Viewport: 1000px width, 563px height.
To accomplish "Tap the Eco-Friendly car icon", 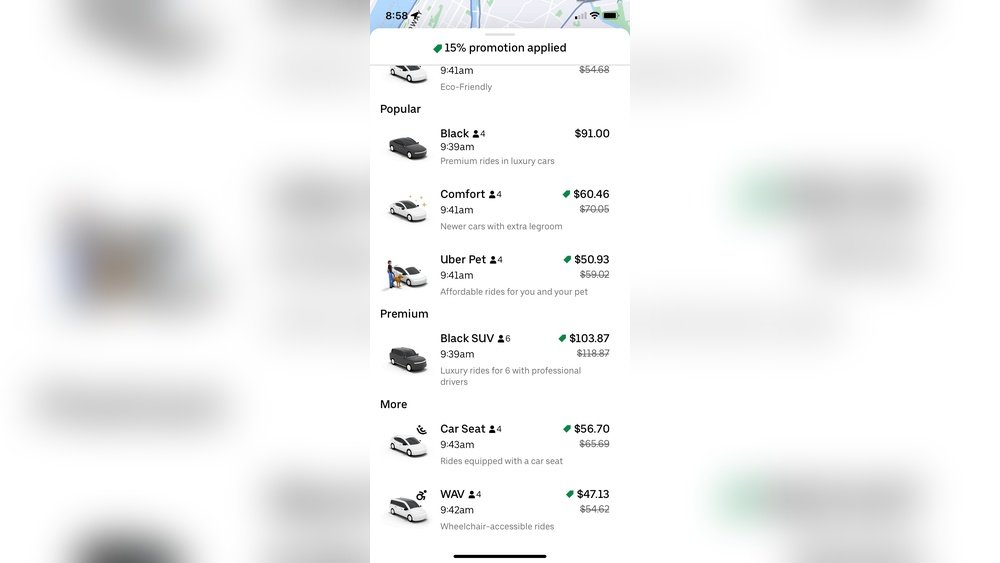I will (x=408, y=73).
